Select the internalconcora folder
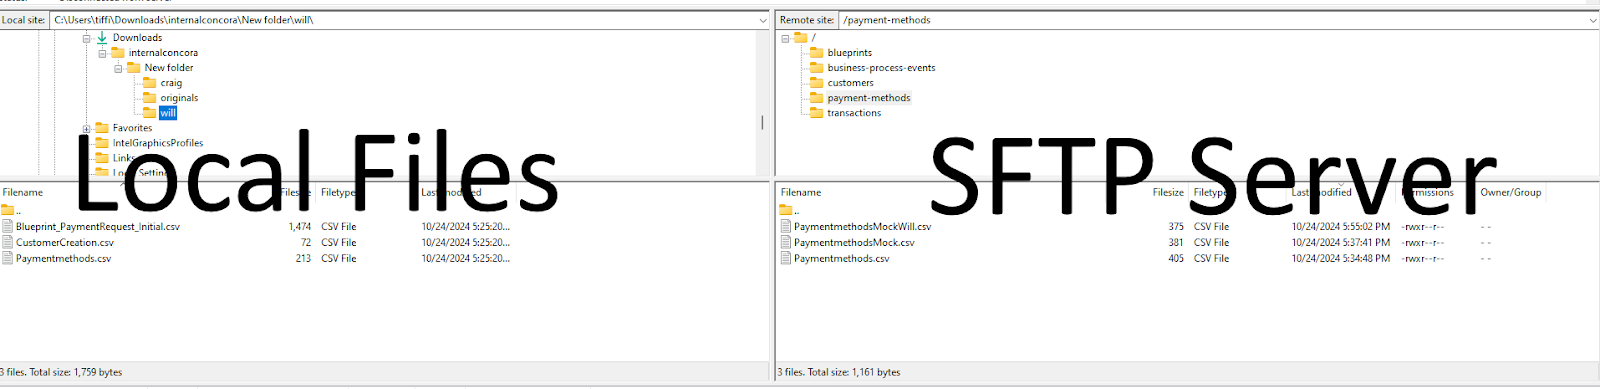This screenshot has height=389, width=1600. [163, 53]
